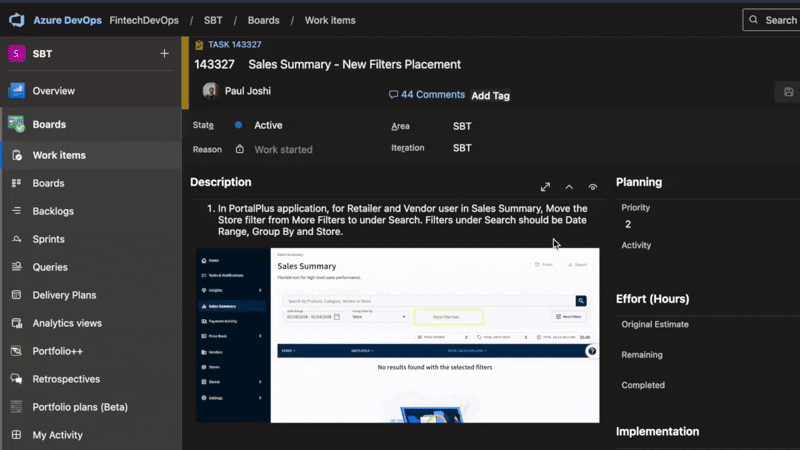Click the Azure DevOps logo icon
Screen dimensions: 800x450
(17, 20)
